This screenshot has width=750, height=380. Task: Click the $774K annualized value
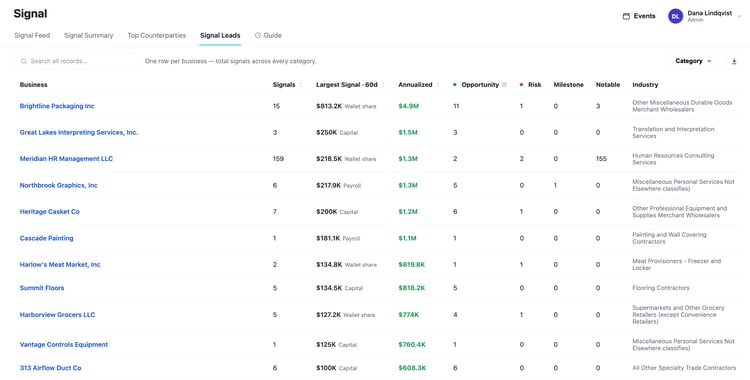408,315
